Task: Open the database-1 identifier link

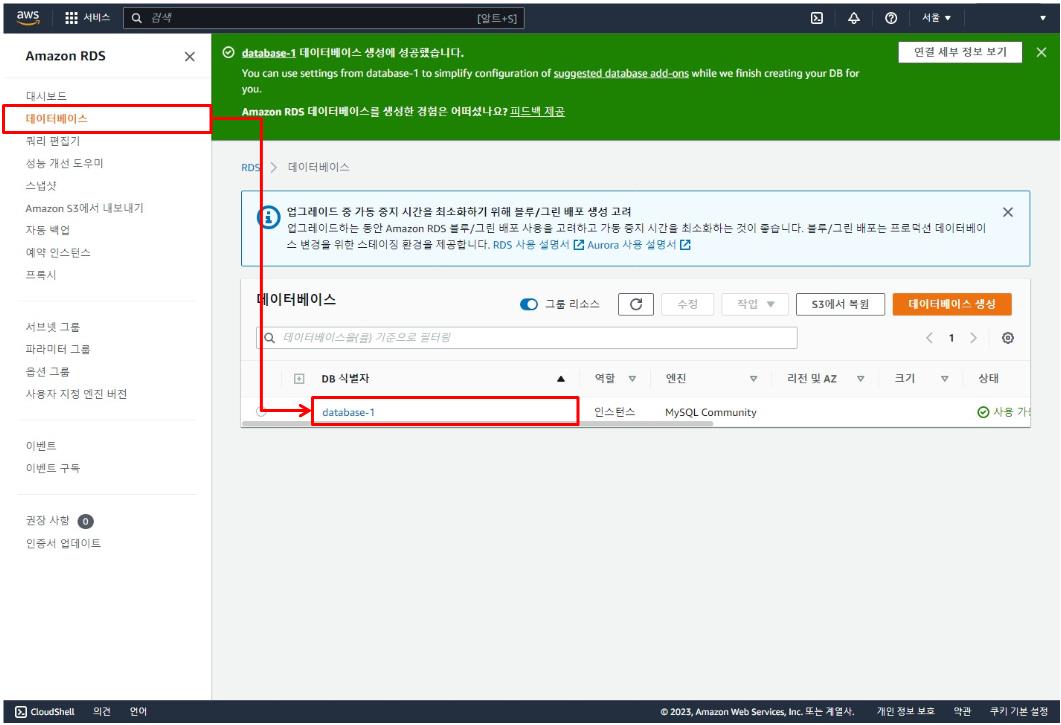Action: 348,412
